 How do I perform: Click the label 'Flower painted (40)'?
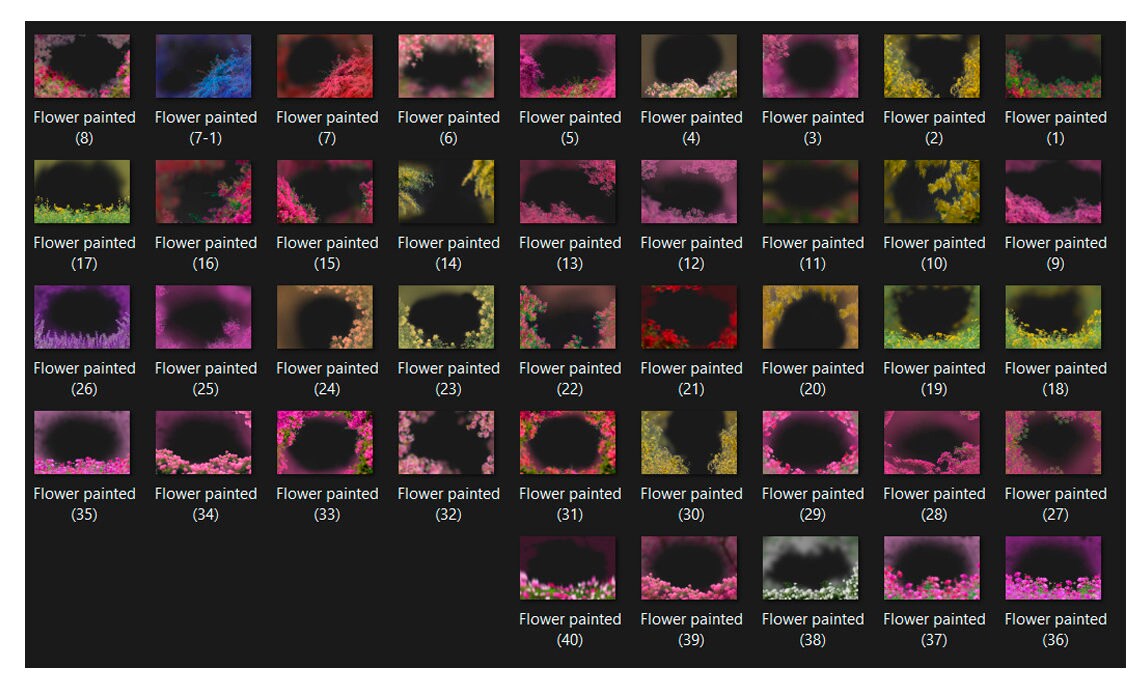(x=570, y=629)
